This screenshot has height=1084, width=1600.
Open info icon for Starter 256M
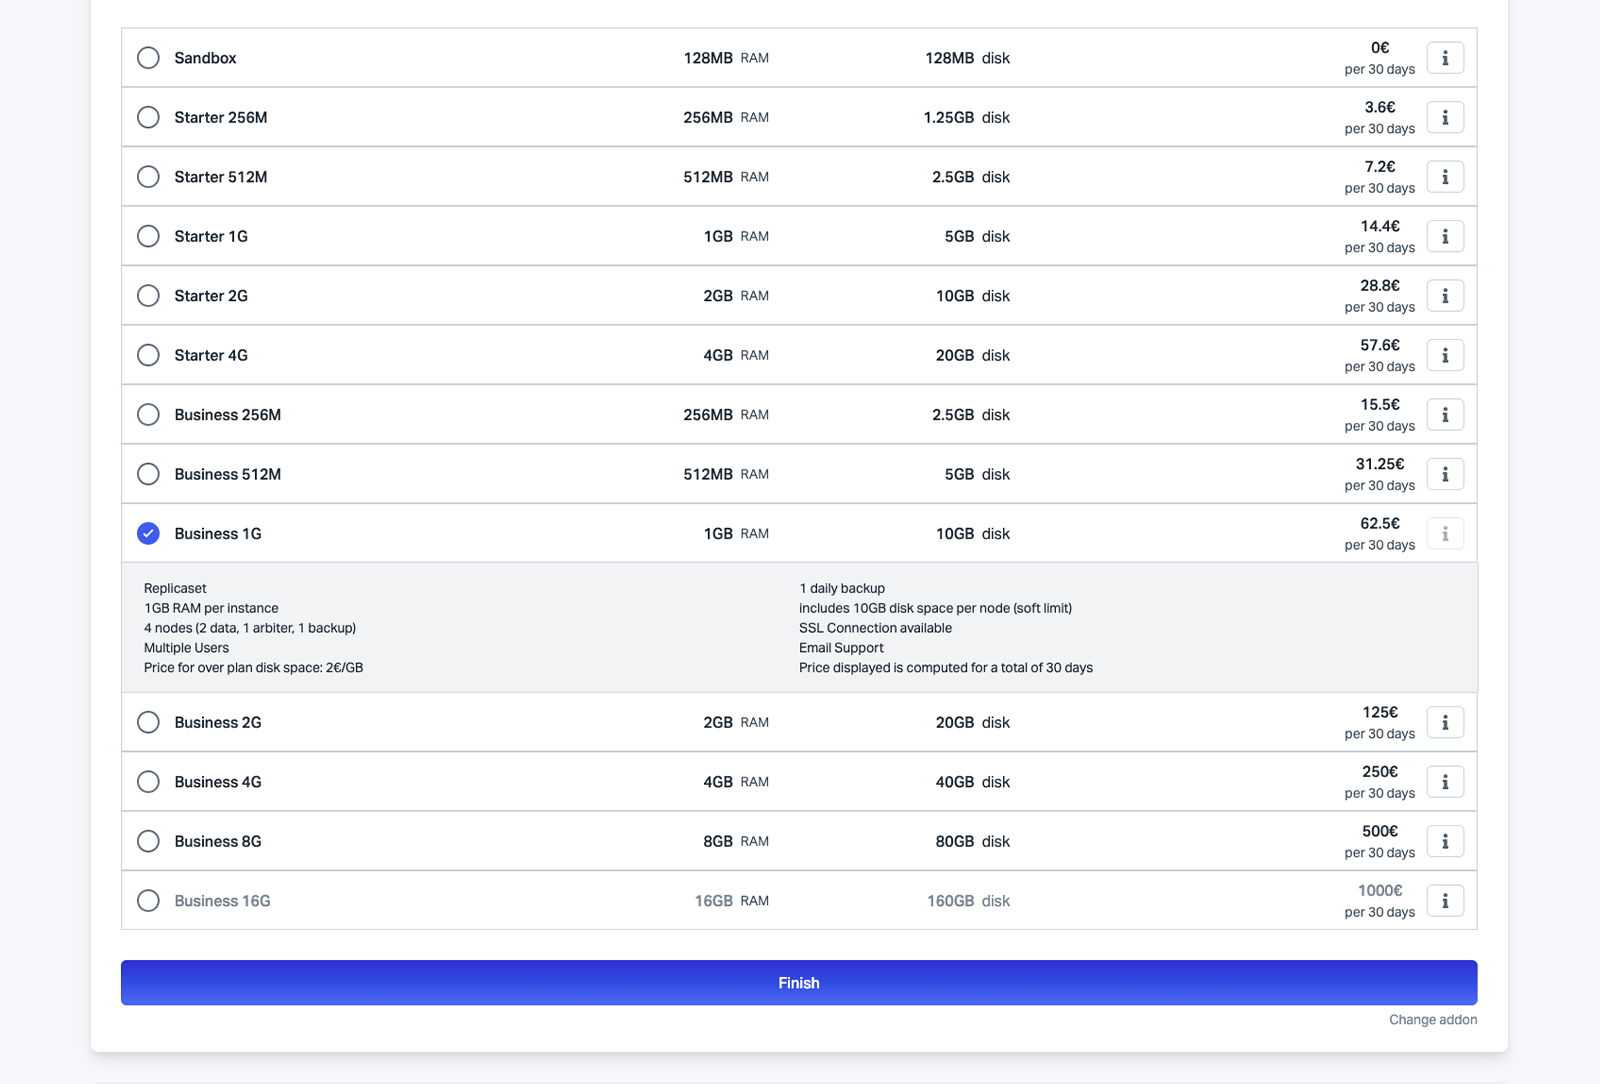tap(1445, 117)
